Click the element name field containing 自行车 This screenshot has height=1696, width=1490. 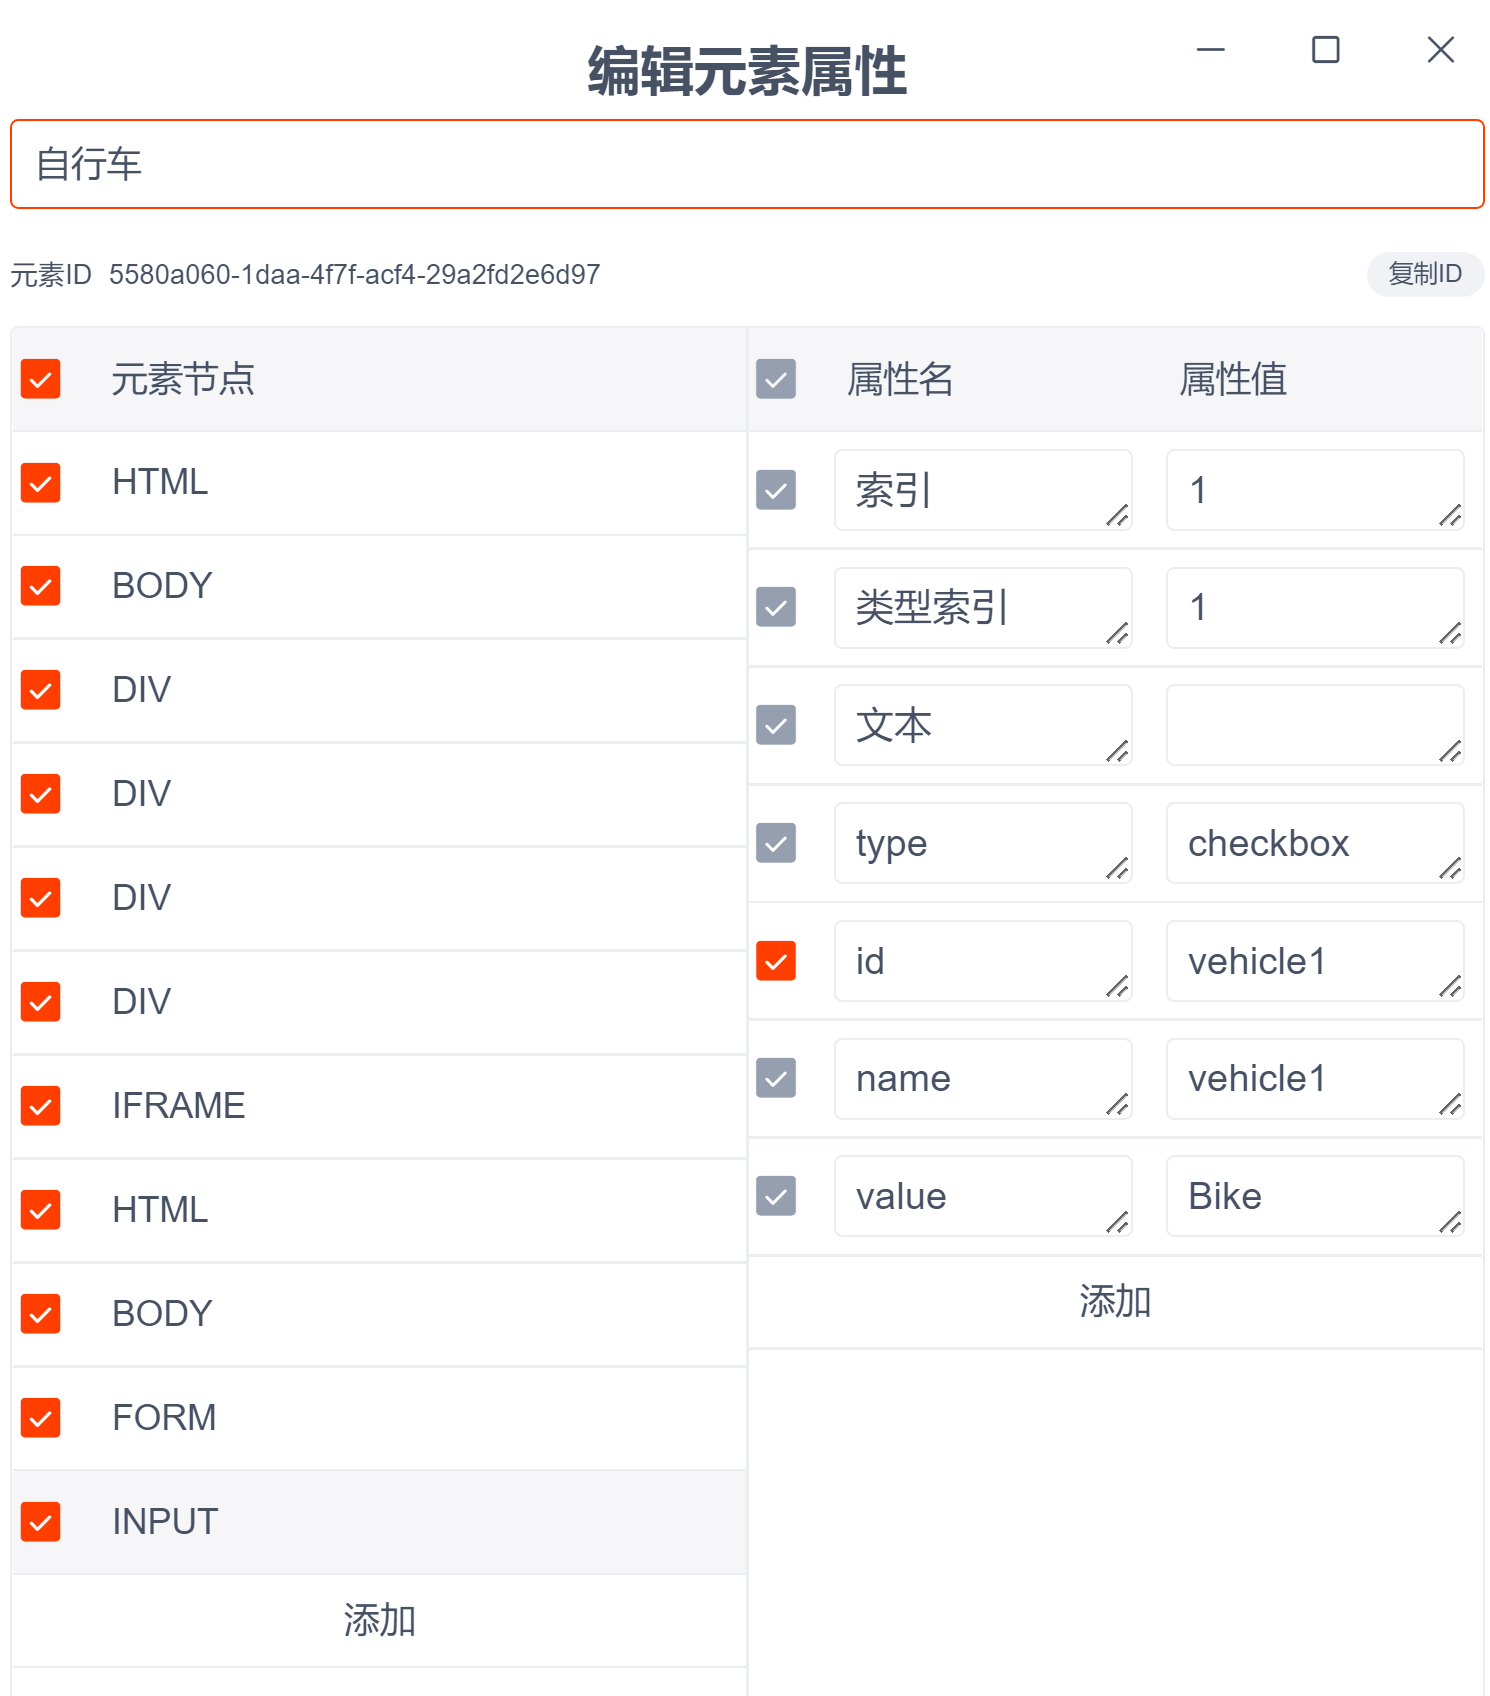[x=746, y=165]
